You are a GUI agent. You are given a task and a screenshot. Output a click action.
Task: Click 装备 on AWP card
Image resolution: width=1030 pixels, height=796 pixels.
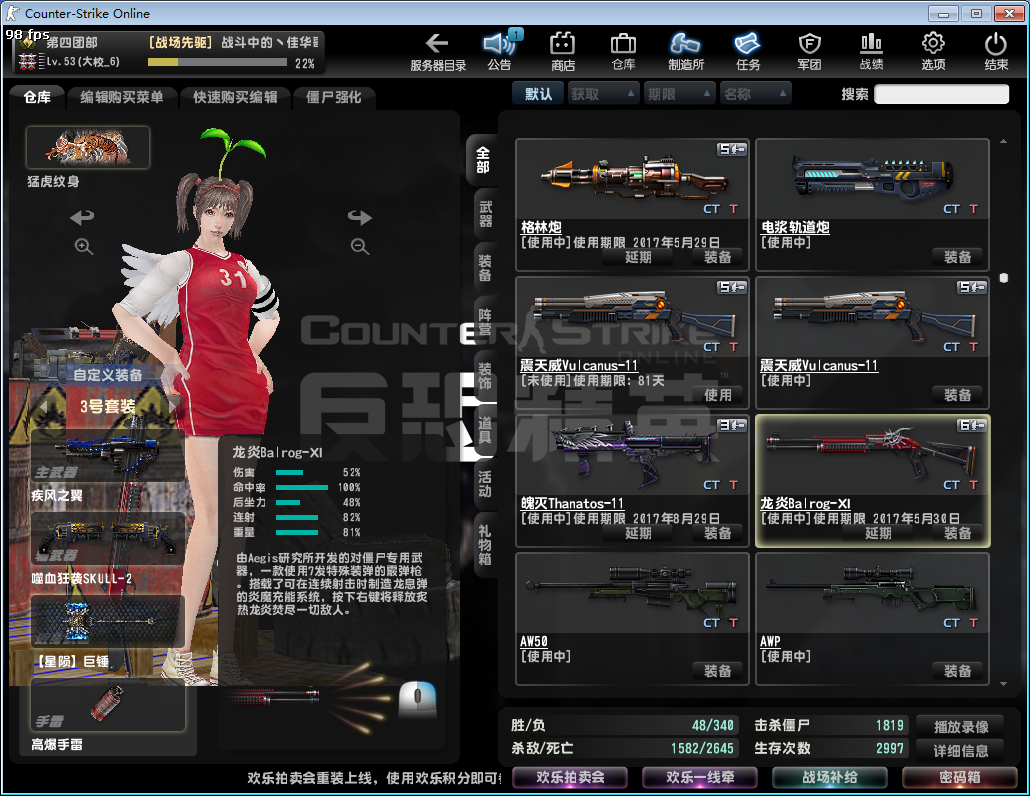coord(957,671)
